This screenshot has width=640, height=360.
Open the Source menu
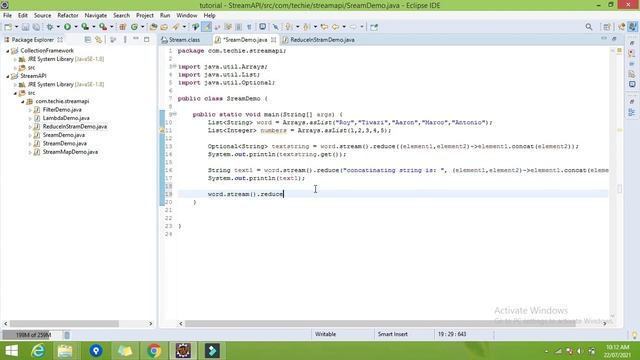(42, 15)
